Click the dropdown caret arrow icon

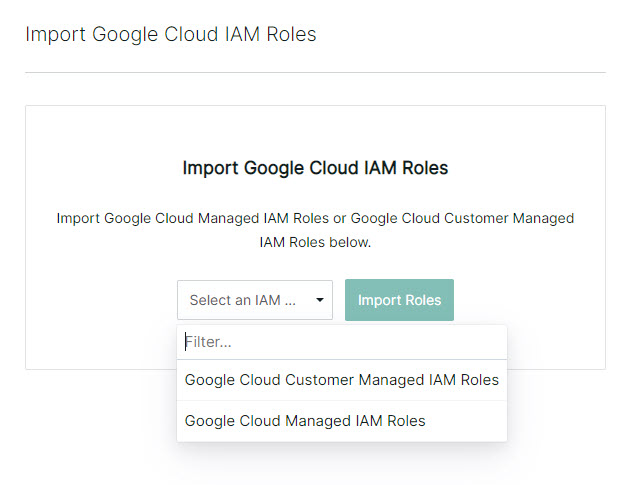[x=320, y=300]
